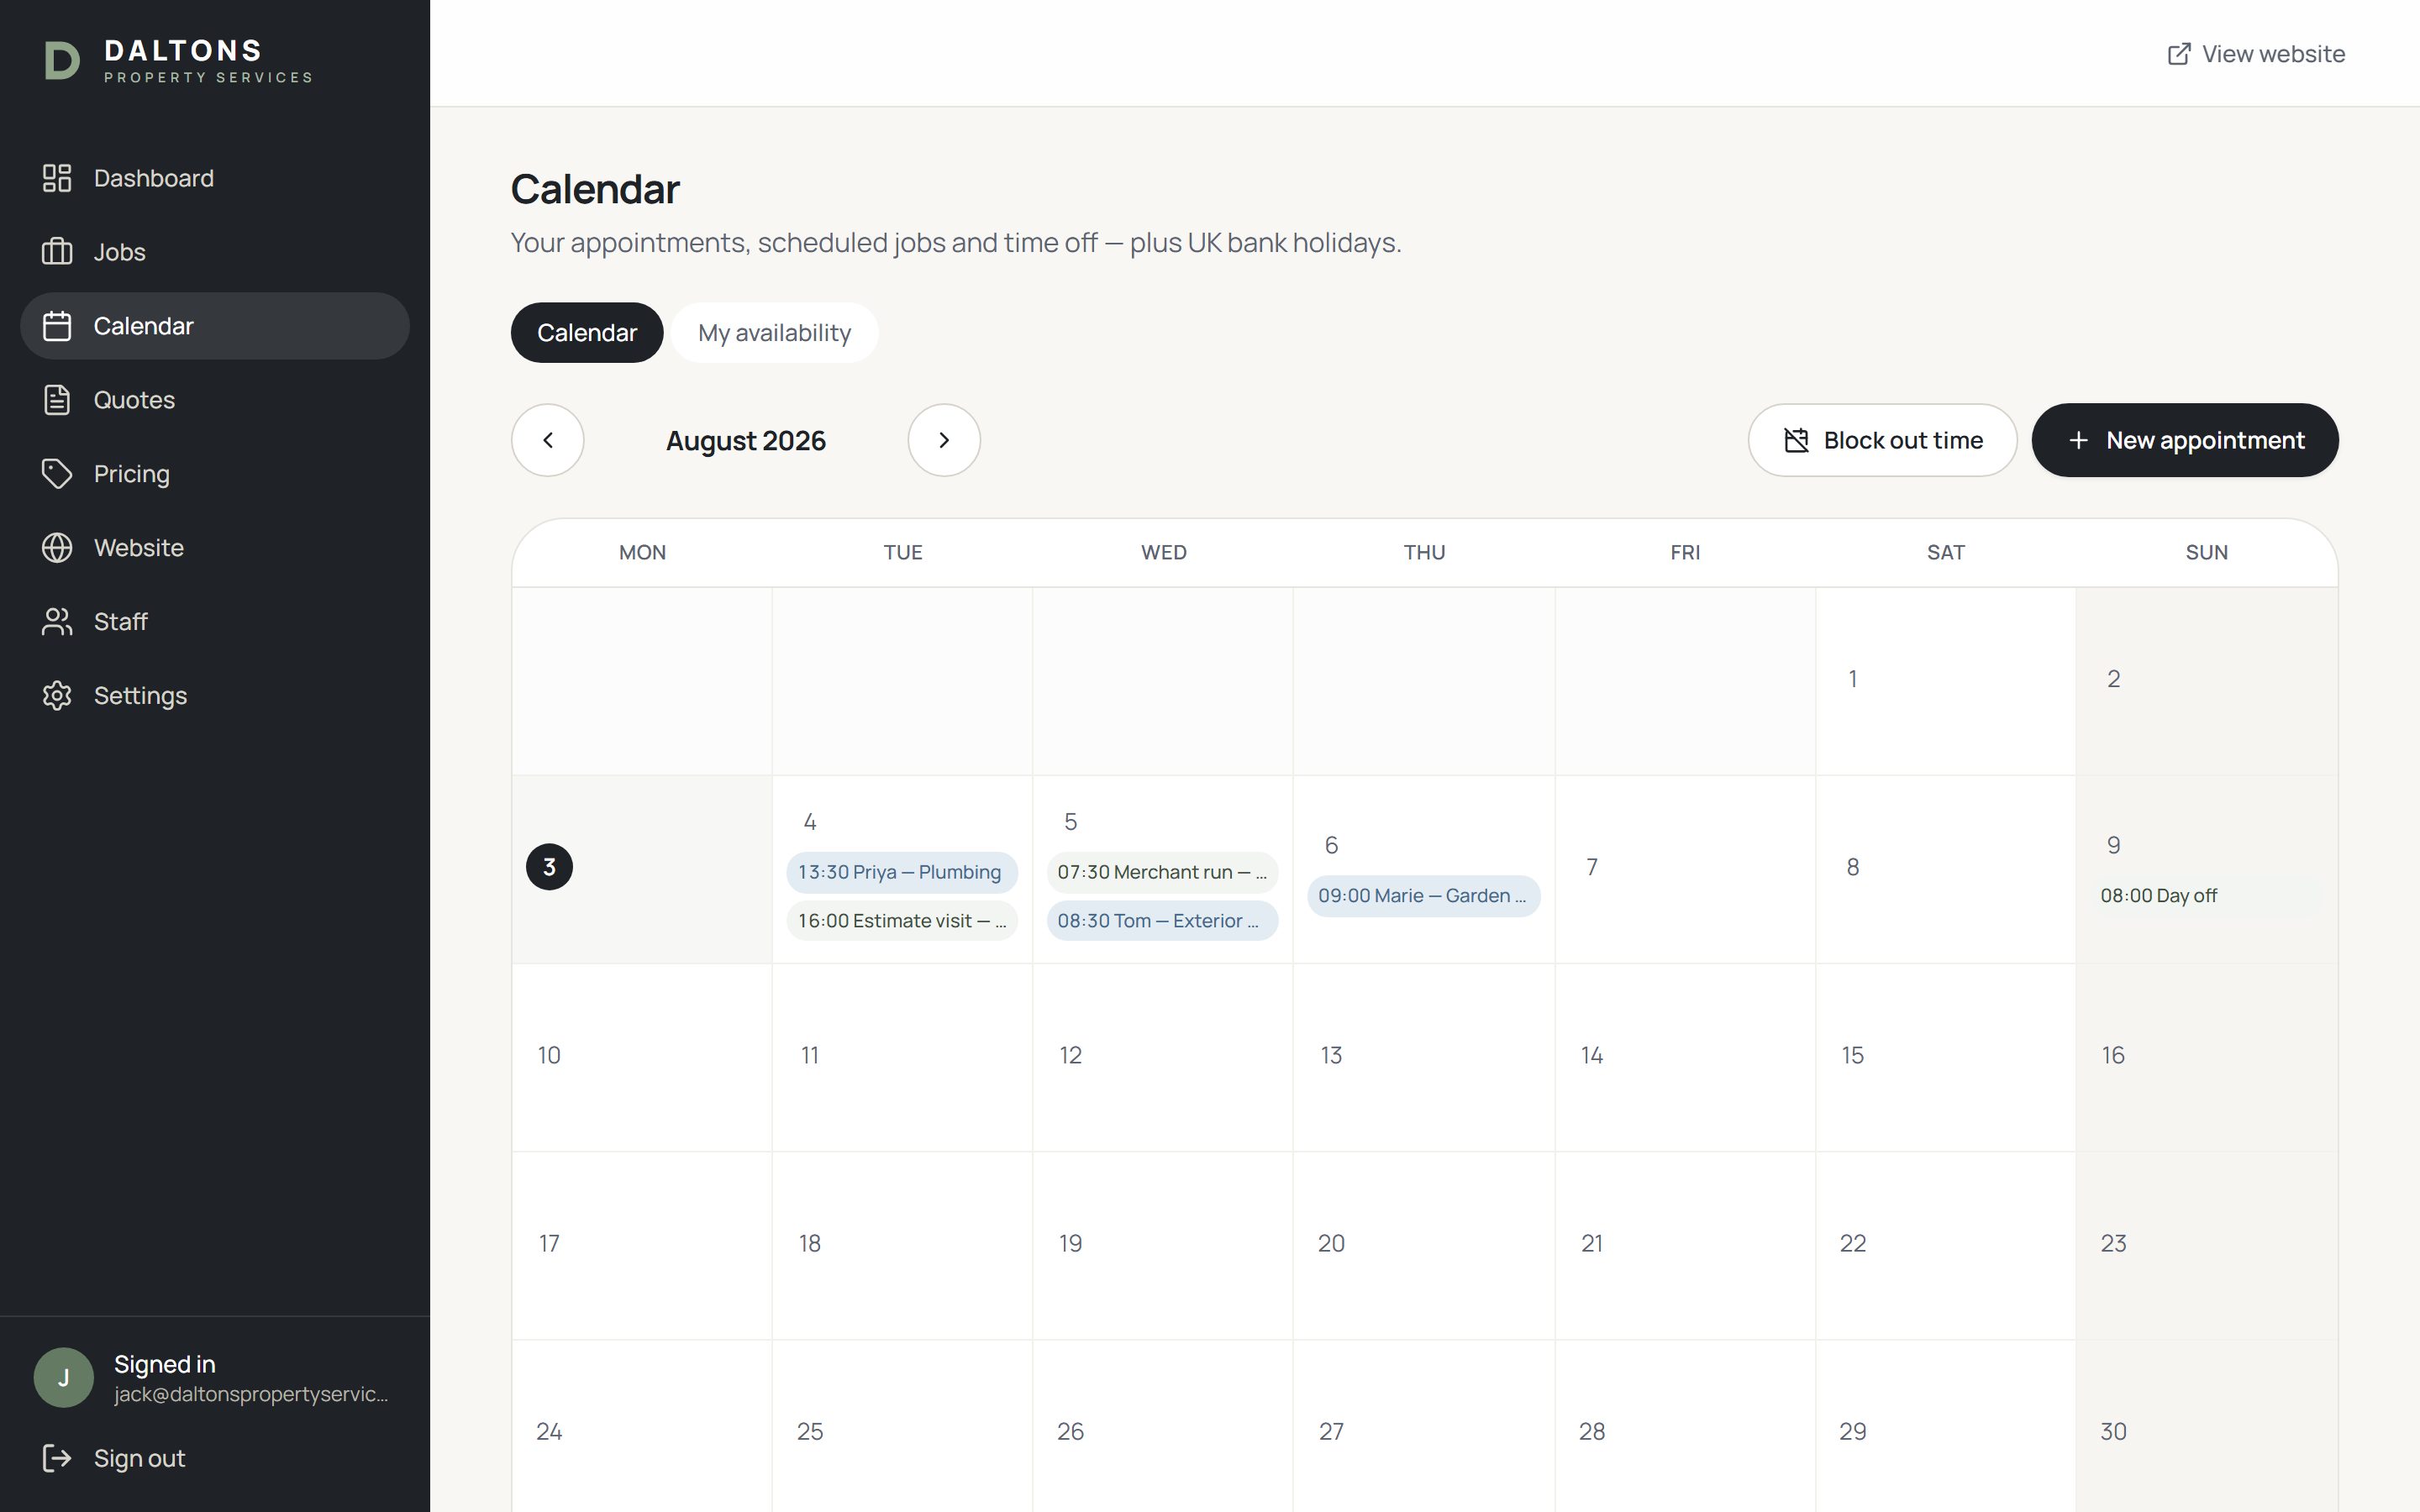Click the Sign out label
2420x1512 pixels.
point(139,1458)
